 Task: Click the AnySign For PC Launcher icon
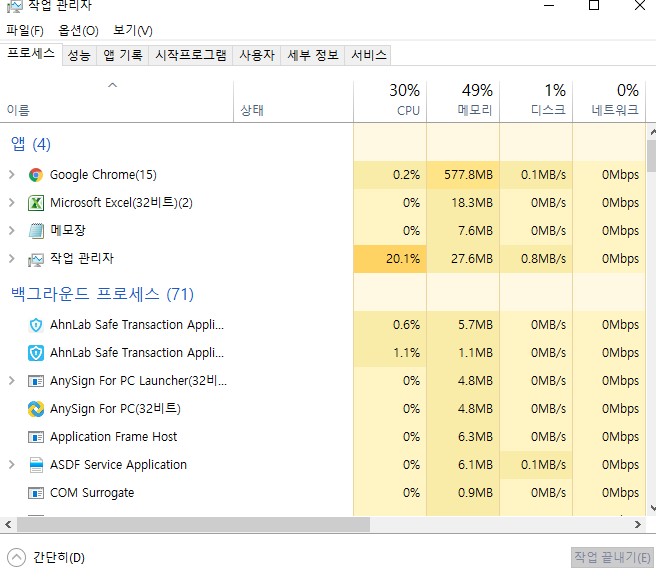click(x=36, y=381)
